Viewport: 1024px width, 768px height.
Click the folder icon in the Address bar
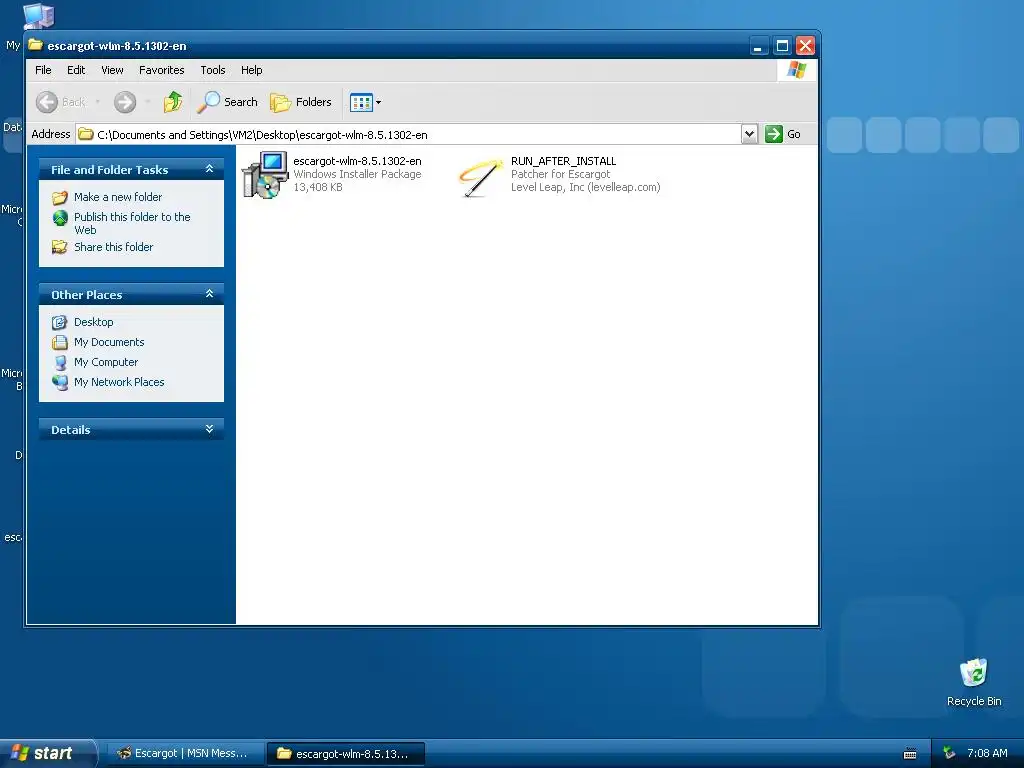click(86, 135)
